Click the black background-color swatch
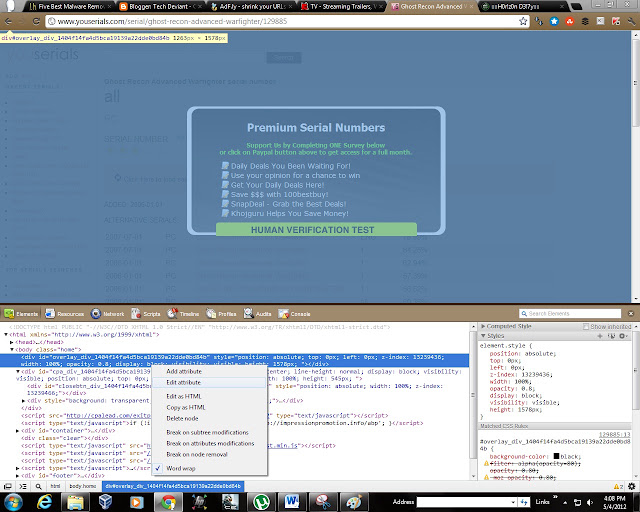Image resolution: width=640 pixels, height=512 pixels. [556, 456]
